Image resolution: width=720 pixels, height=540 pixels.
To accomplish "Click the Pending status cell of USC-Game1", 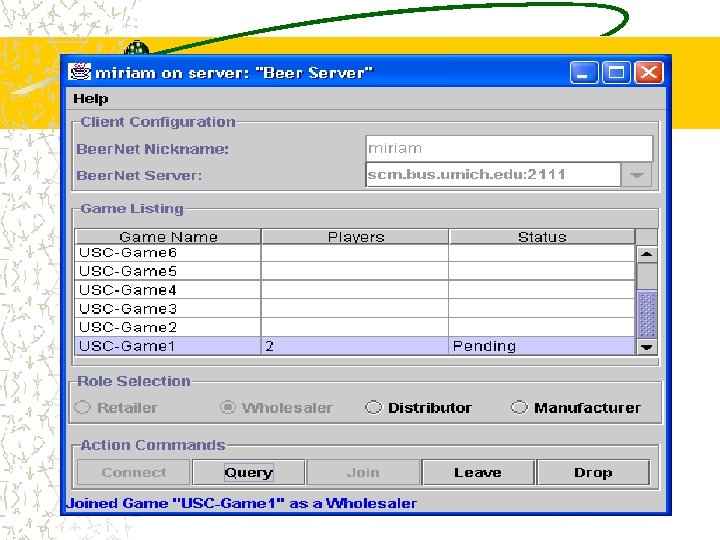I will 541,346.
